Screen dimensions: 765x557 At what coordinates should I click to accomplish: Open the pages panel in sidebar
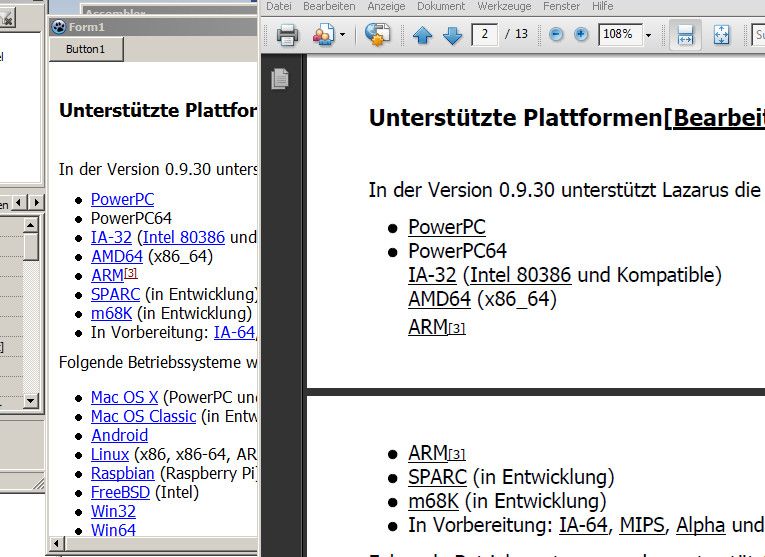pos(280,78)
